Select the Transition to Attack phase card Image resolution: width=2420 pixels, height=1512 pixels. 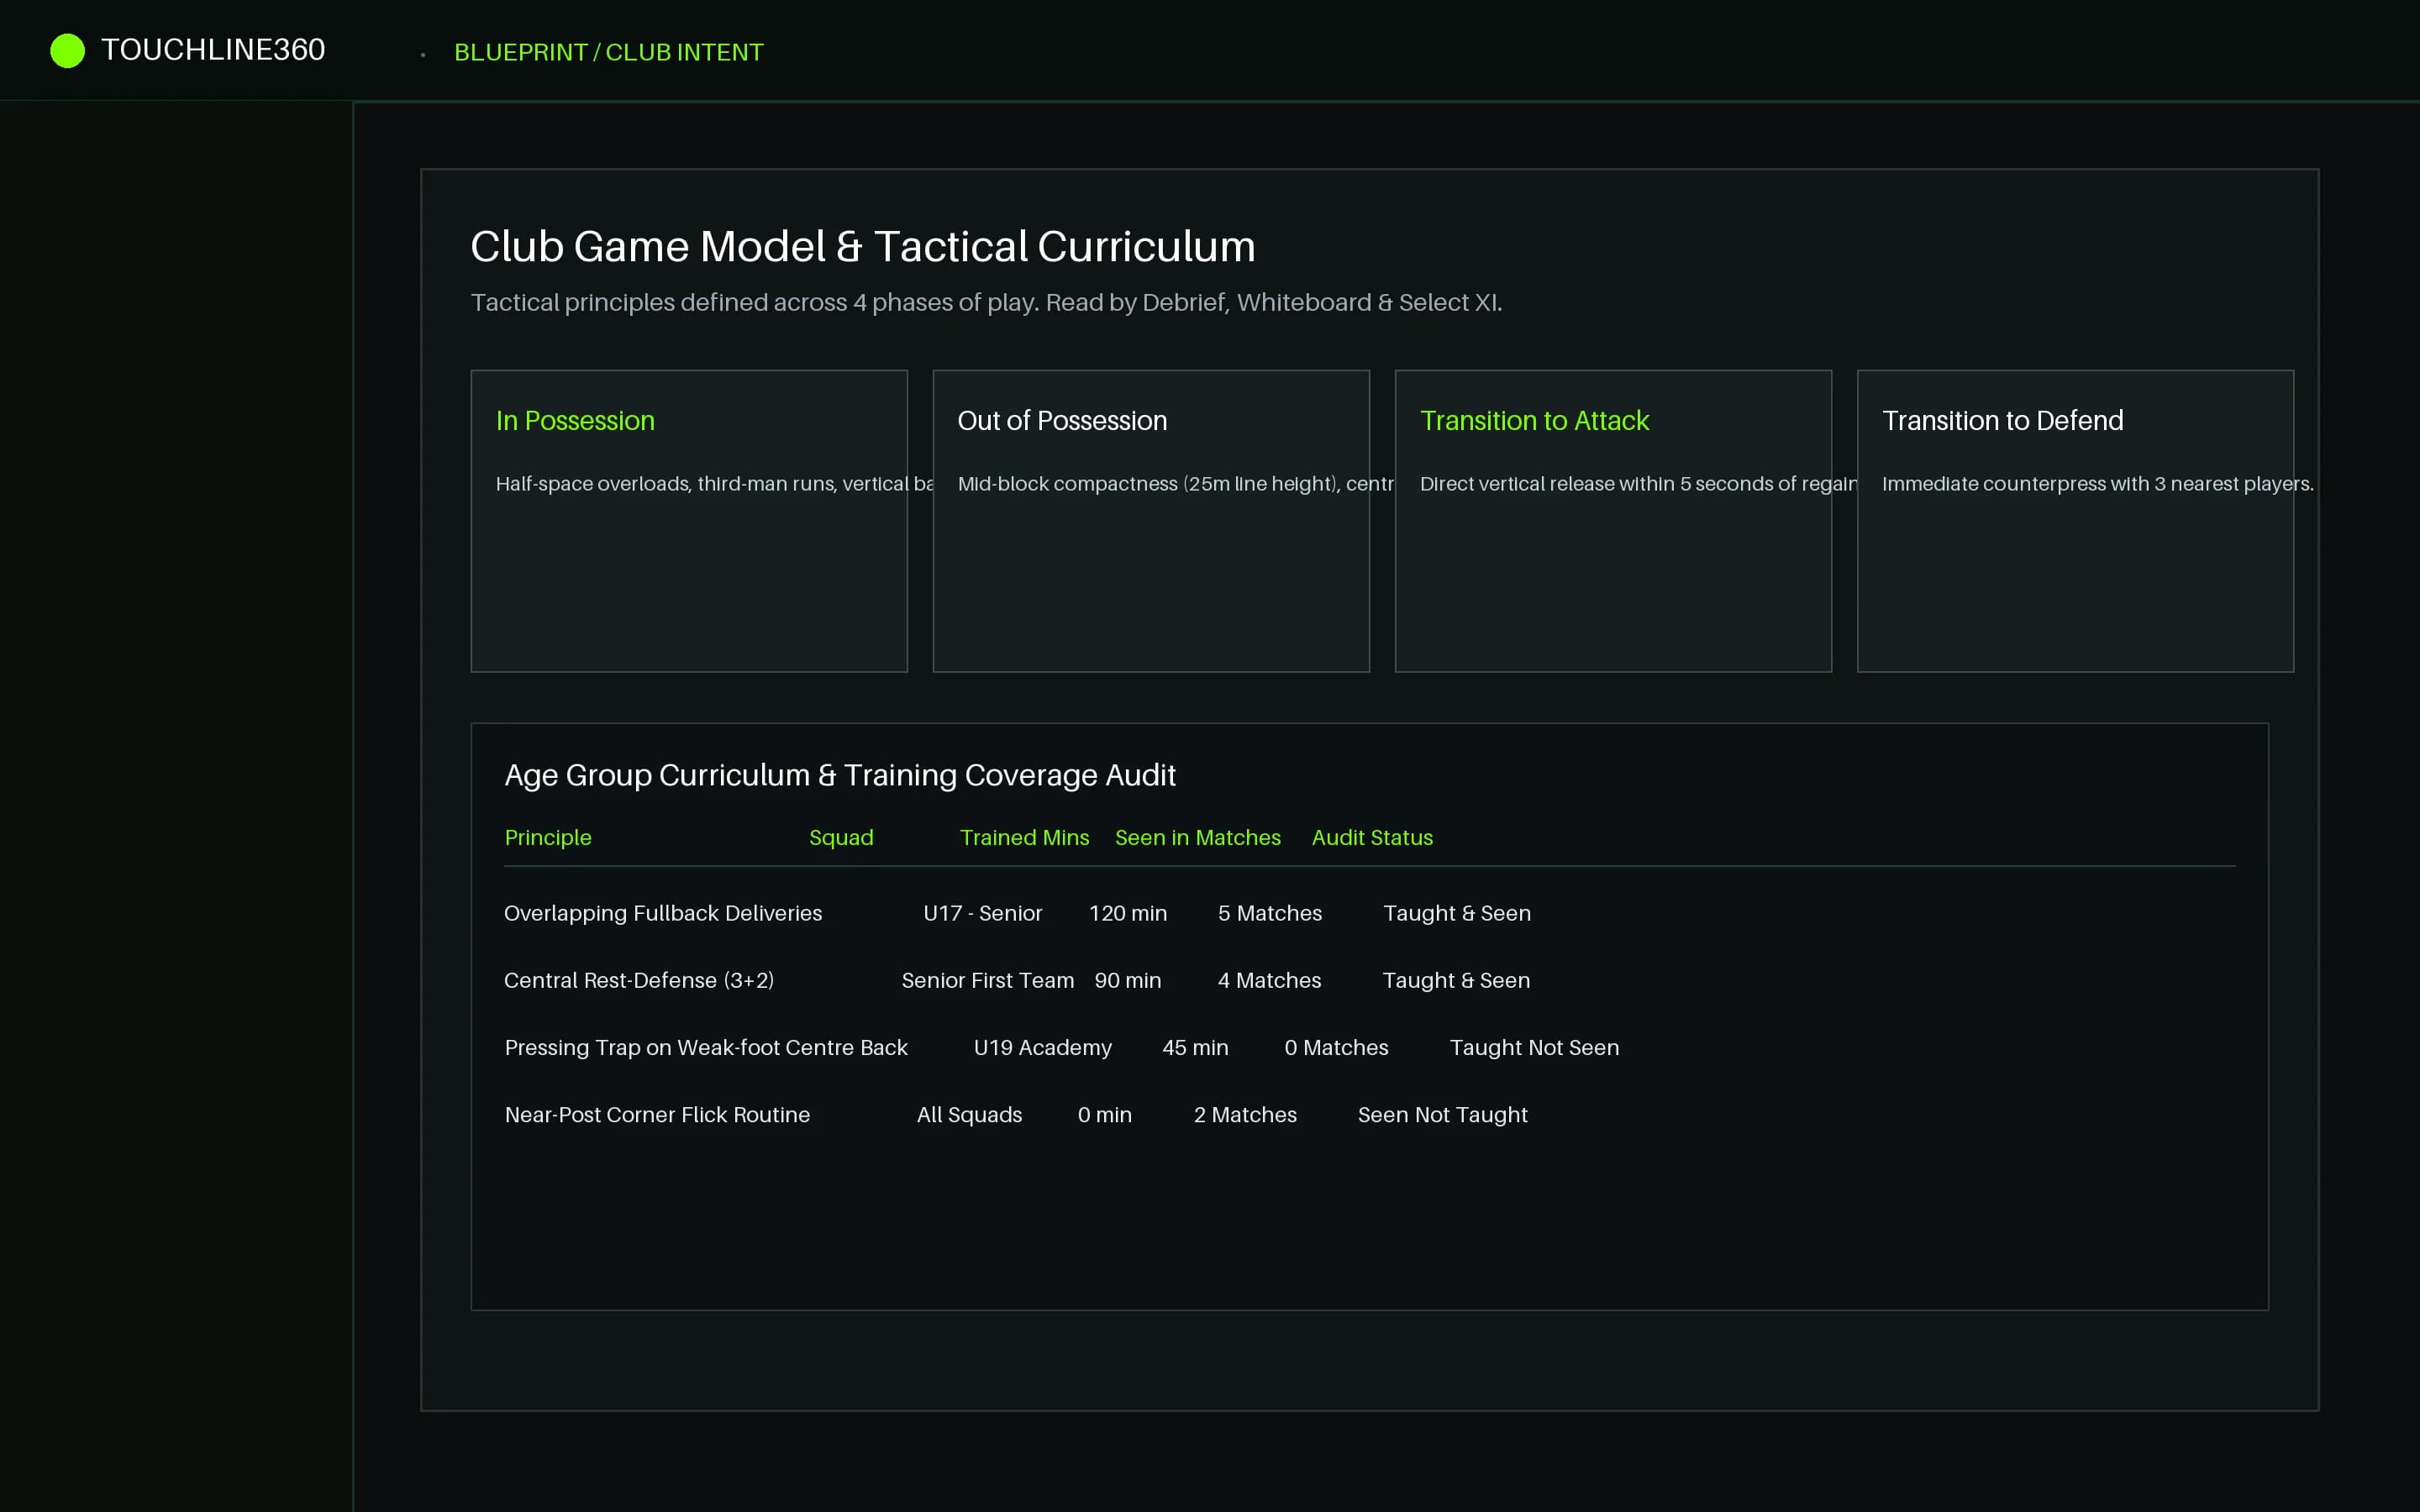[x=1613, y=521]
